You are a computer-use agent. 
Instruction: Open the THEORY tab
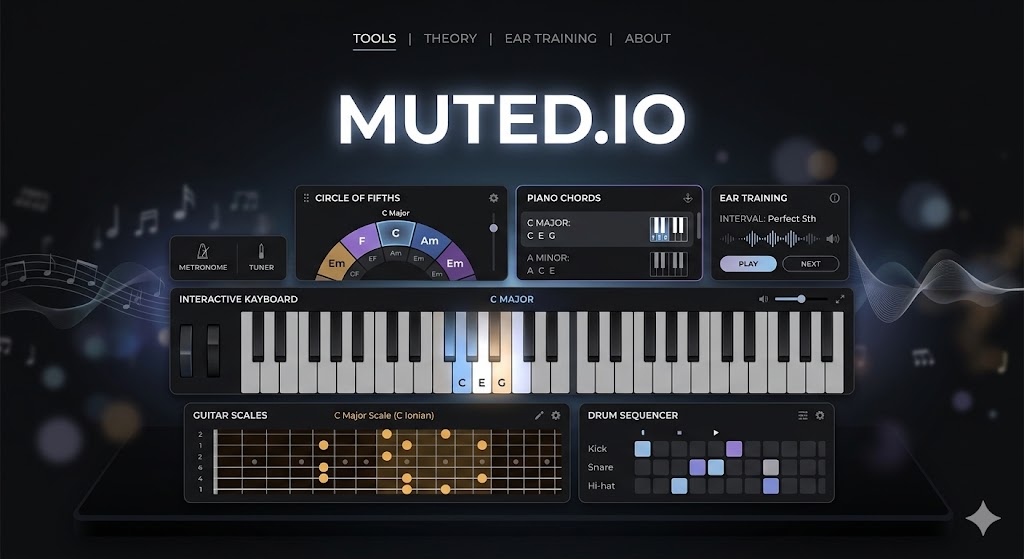coord(450,39)
